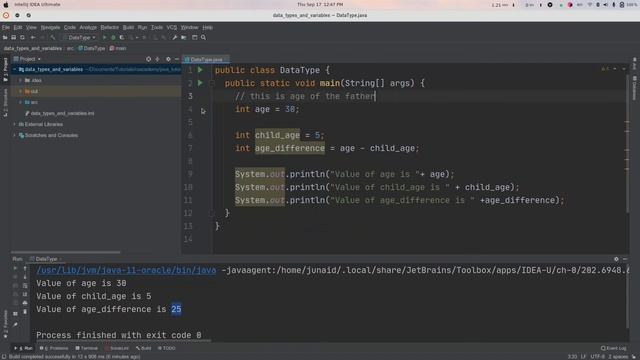640x360 pixels.
Task: Expand External Libraries node
Action: coord(15,124)
